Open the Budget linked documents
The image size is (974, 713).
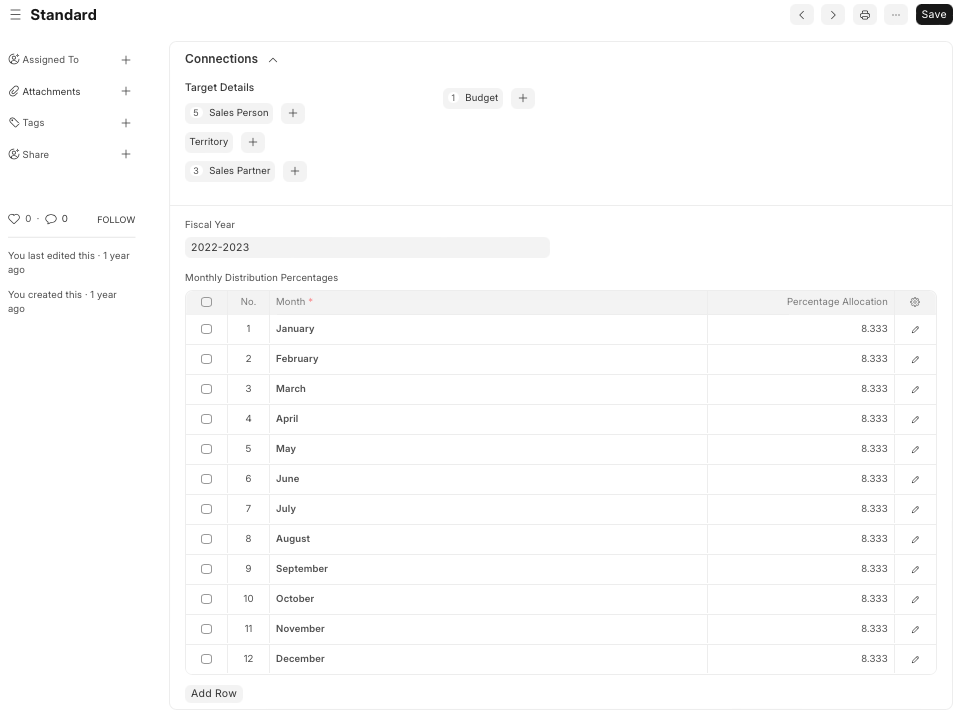coord(481,98)
